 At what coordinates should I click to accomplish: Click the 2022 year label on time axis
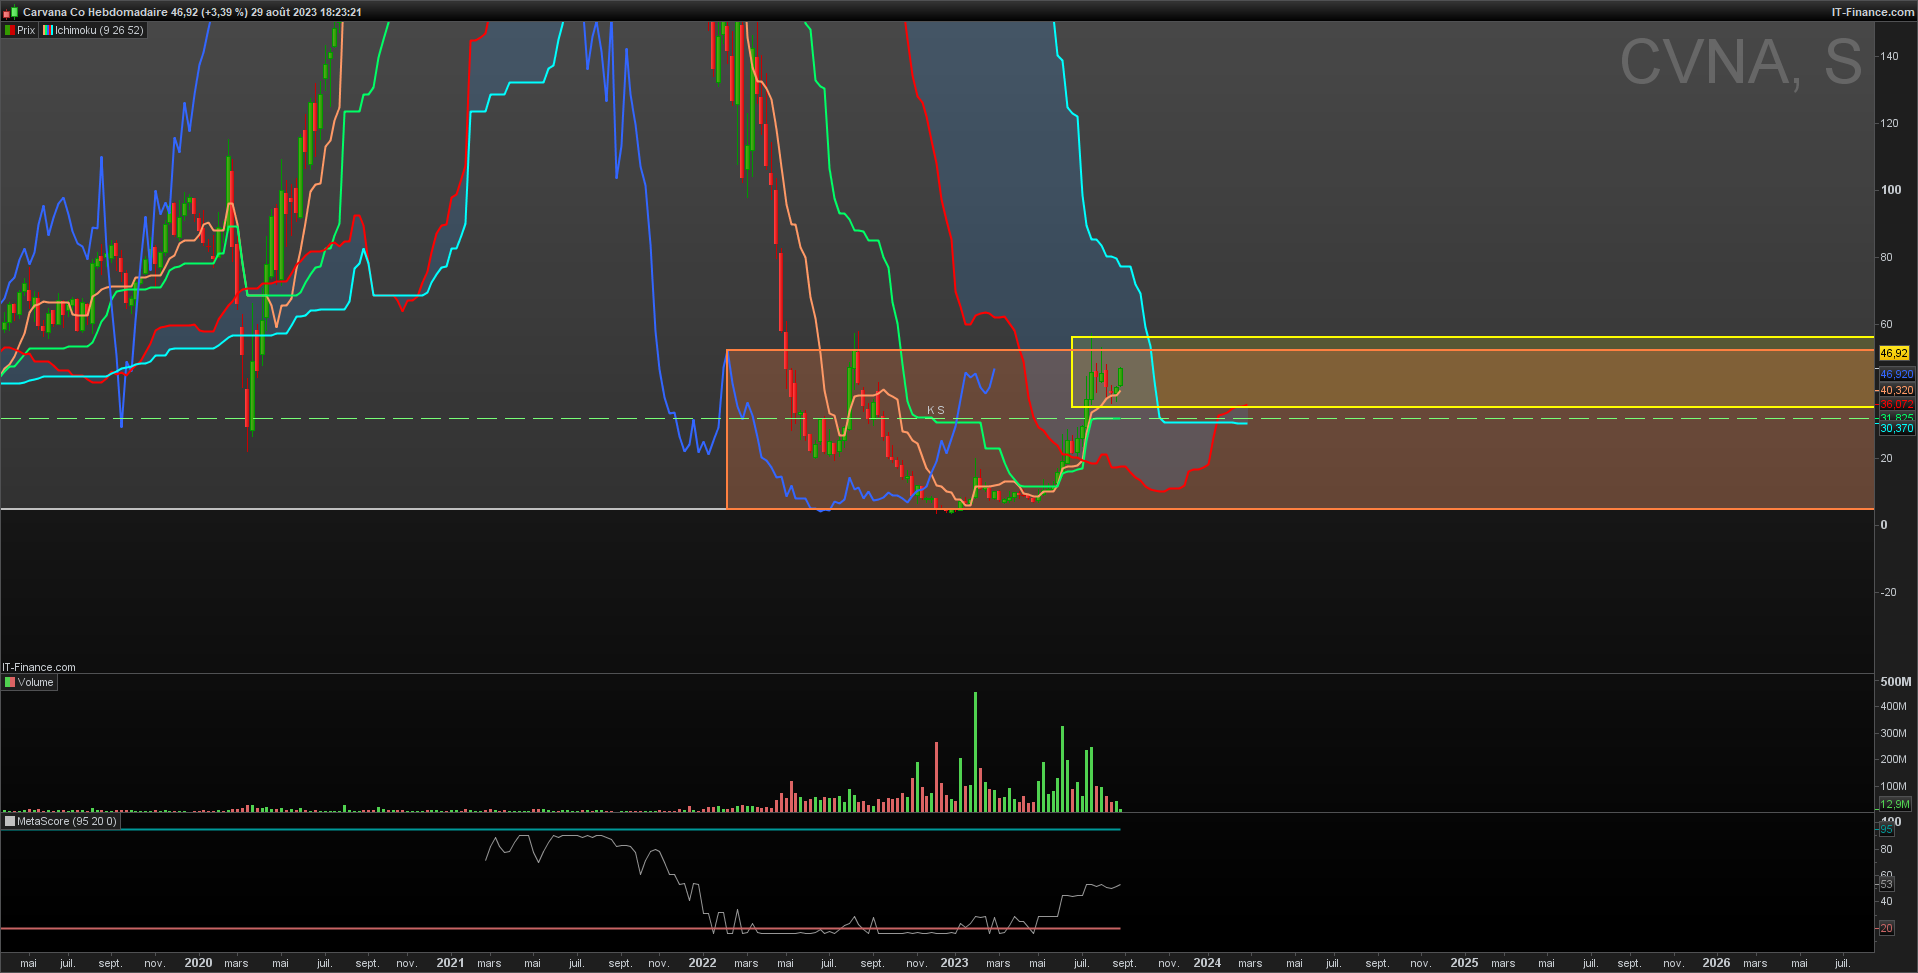point(702,963)
